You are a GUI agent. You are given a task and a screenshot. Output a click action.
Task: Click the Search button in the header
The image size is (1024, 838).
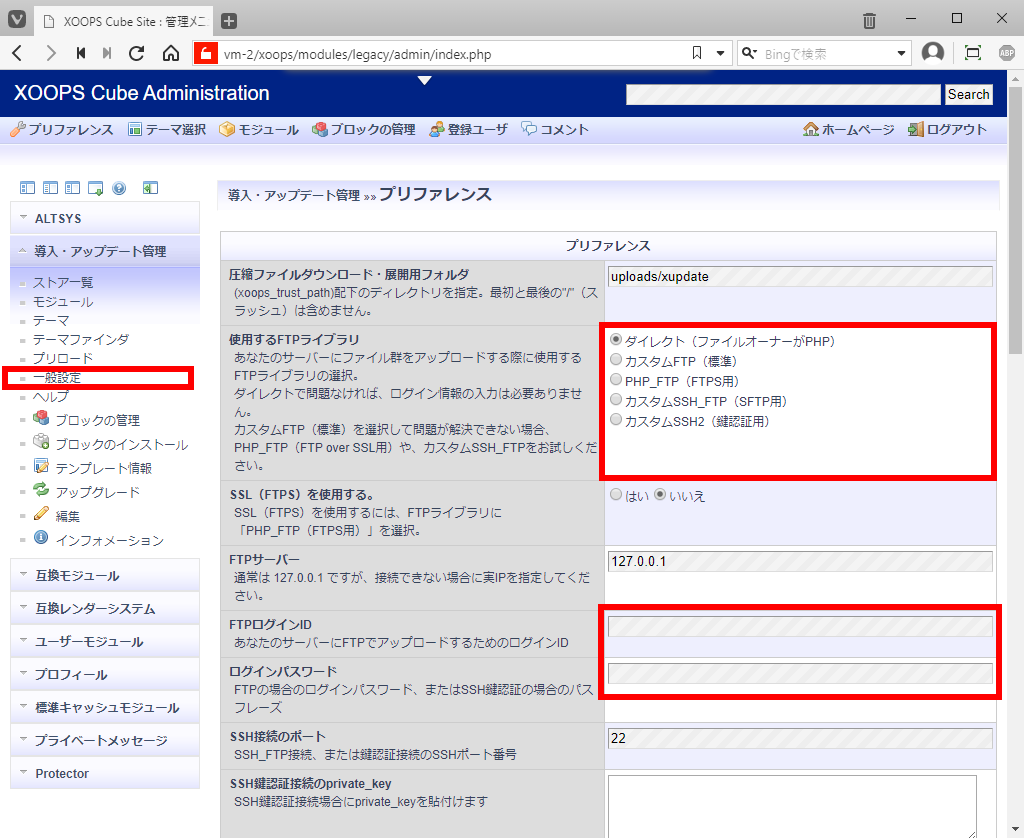click(x=968, y=94)
